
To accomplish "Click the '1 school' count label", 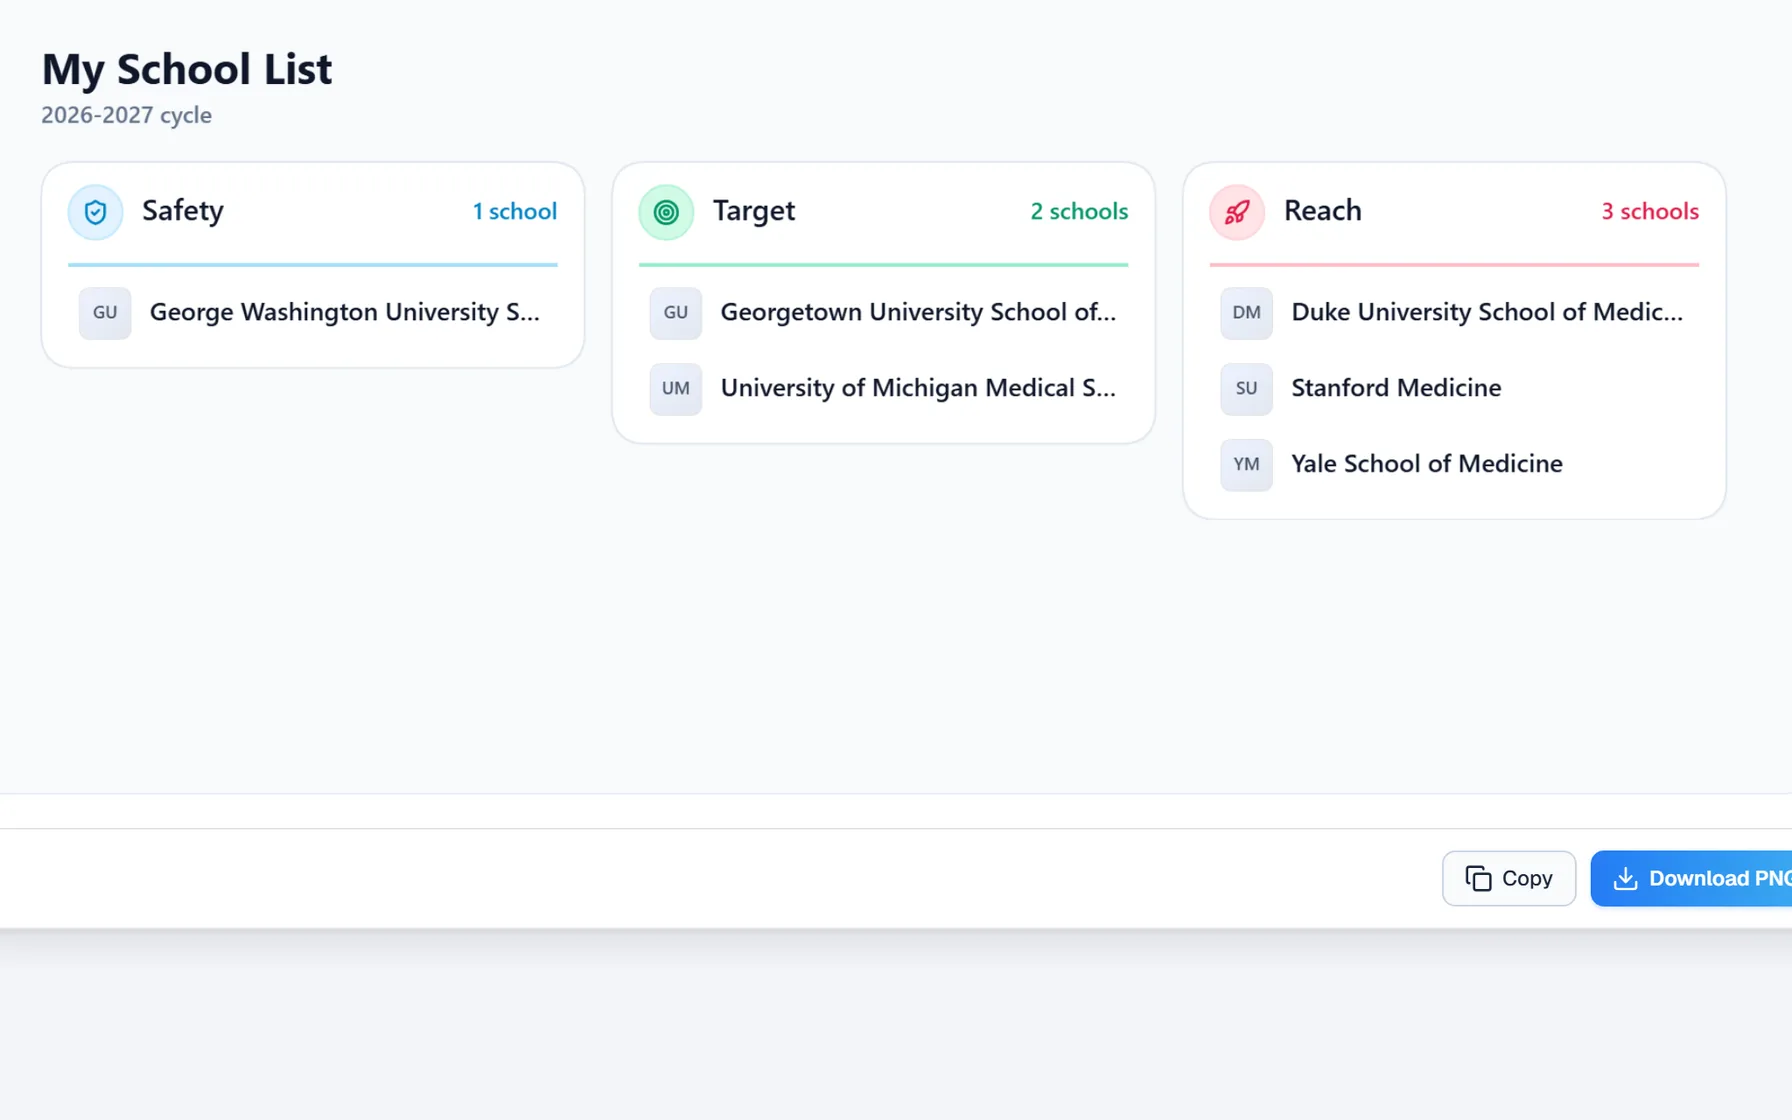I will pyautogui.click(x=515, y=212).
